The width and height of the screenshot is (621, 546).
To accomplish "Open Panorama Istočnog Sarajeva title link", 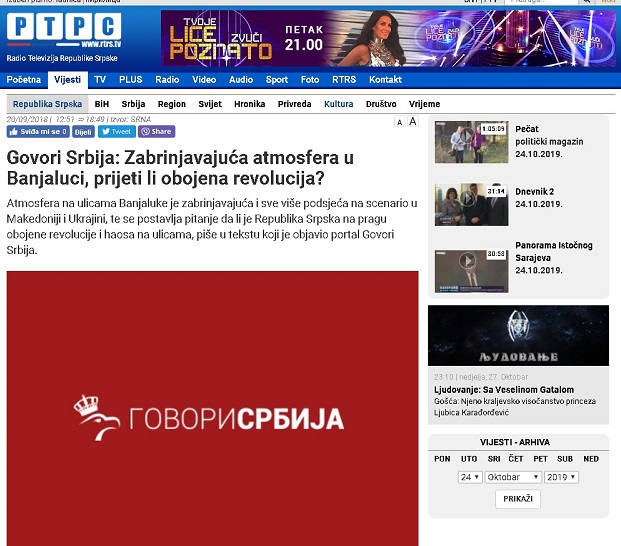I will [x=554, y=251].
